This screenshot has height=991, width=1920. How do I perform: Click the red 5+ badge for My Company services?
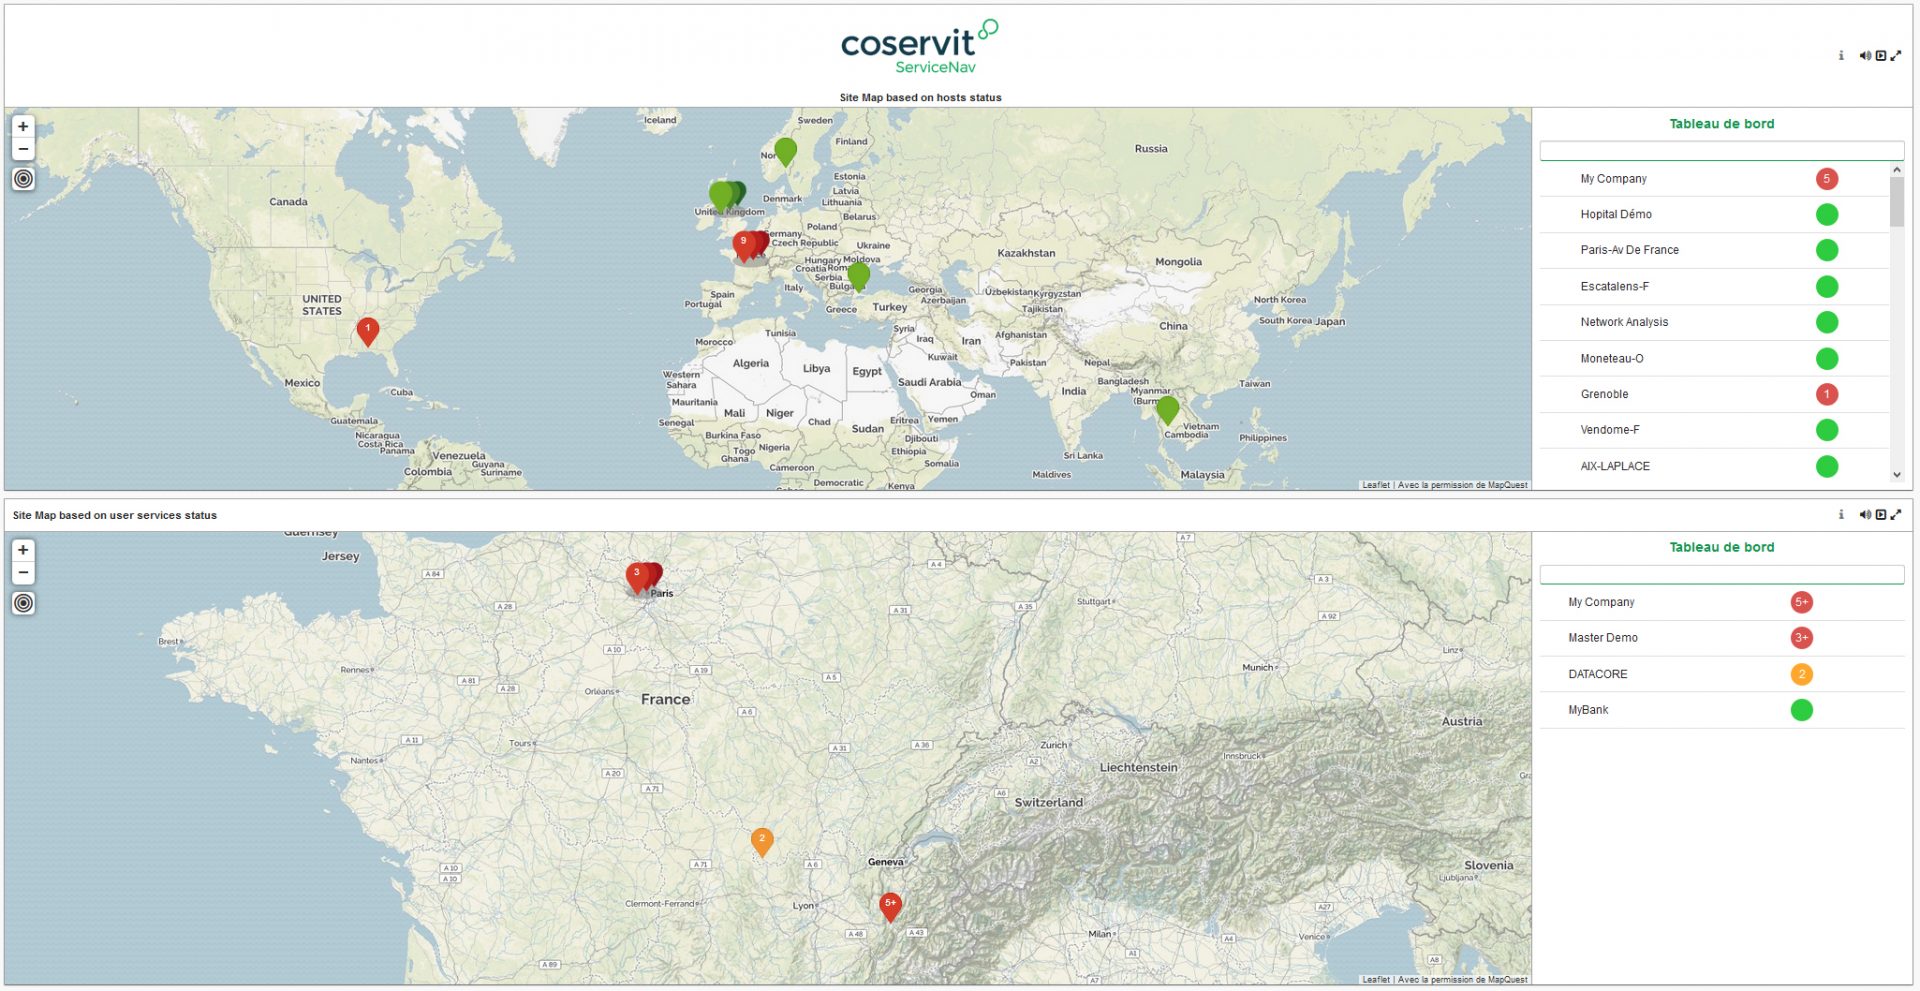1802,602
